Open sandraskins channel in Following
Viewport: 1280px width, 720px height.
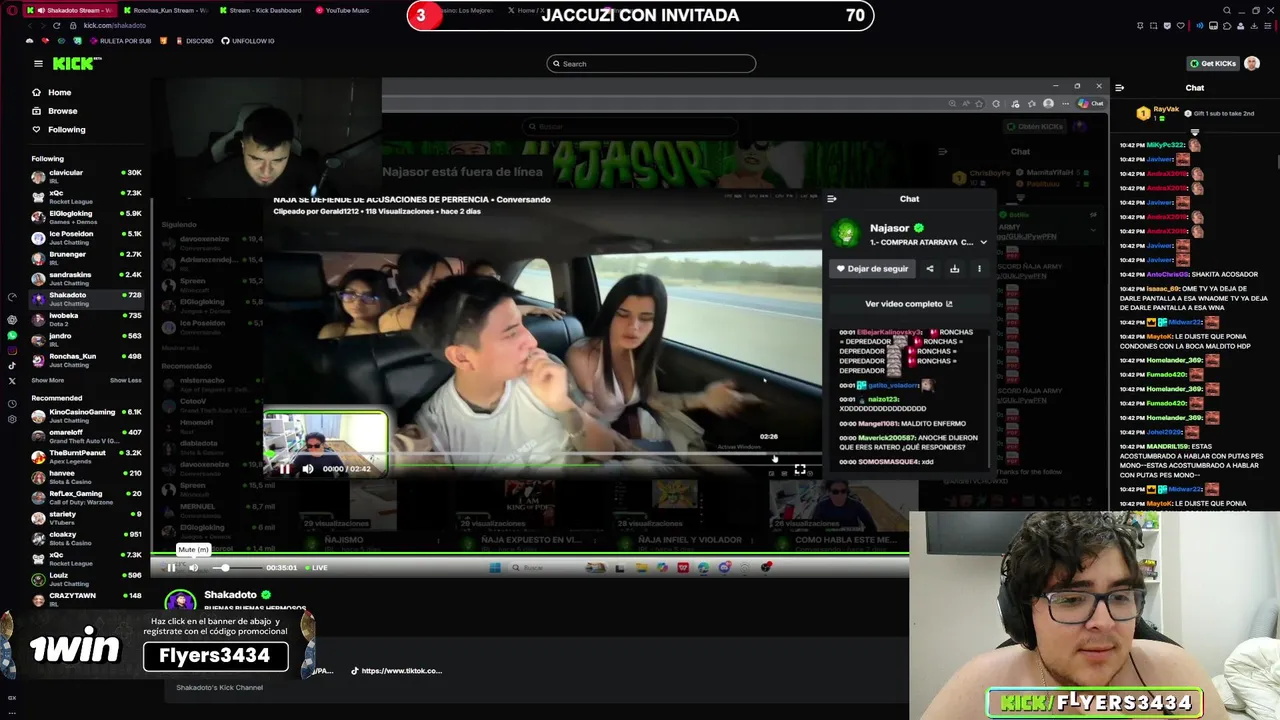[x=86, y=278]
